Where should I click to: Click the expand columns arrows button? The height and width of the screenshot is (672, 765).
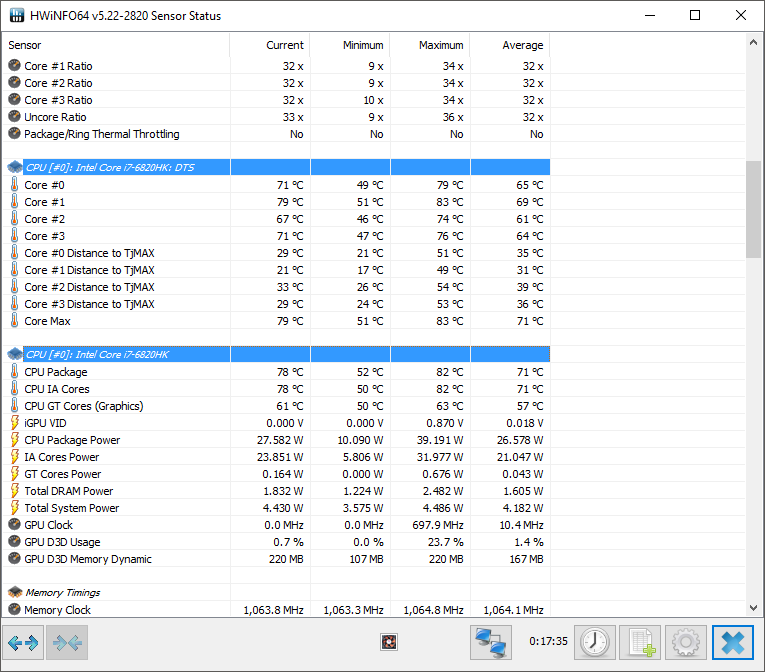click(23, 643)
